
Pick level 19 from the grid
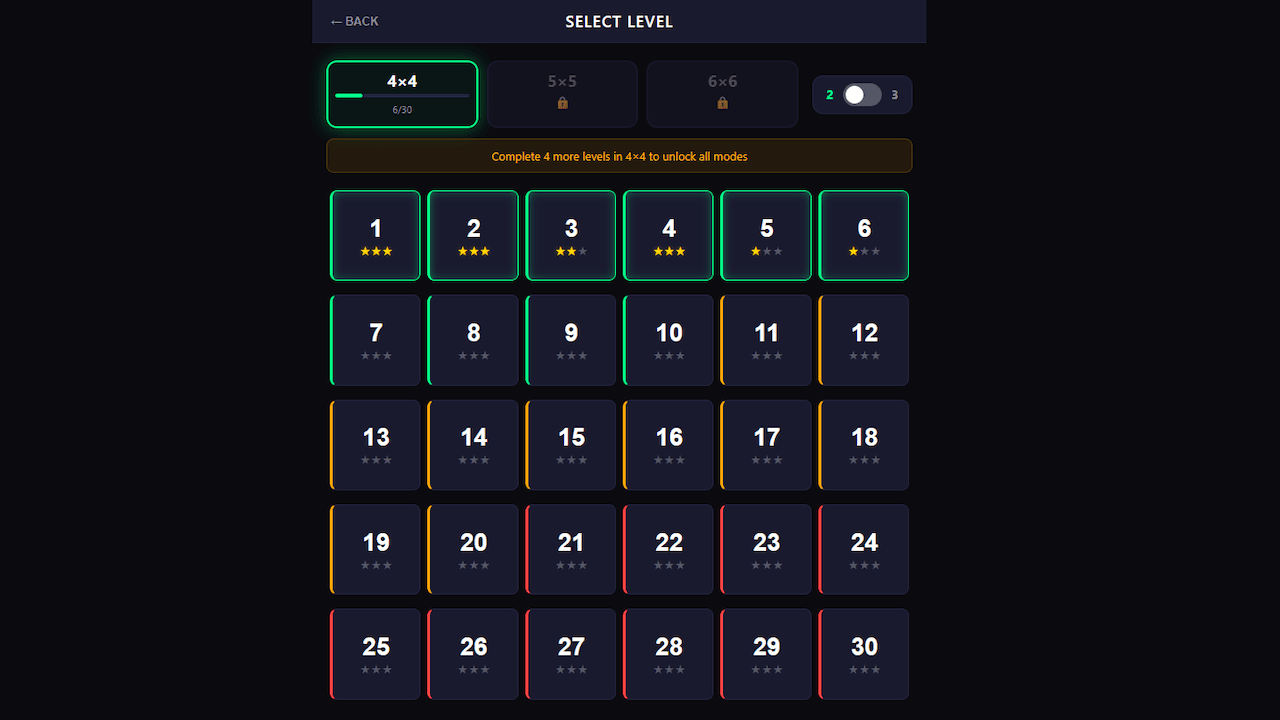click(x=376, y=549)
